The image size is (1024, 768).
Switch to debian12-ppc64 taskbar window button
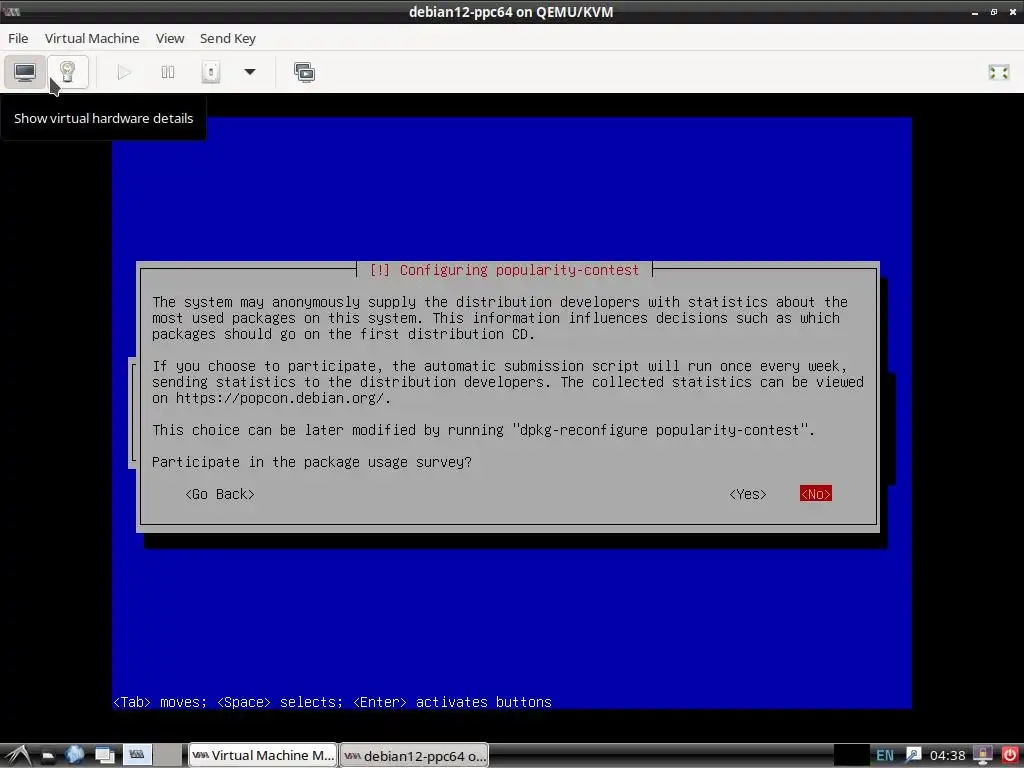(x=414, y=756)
